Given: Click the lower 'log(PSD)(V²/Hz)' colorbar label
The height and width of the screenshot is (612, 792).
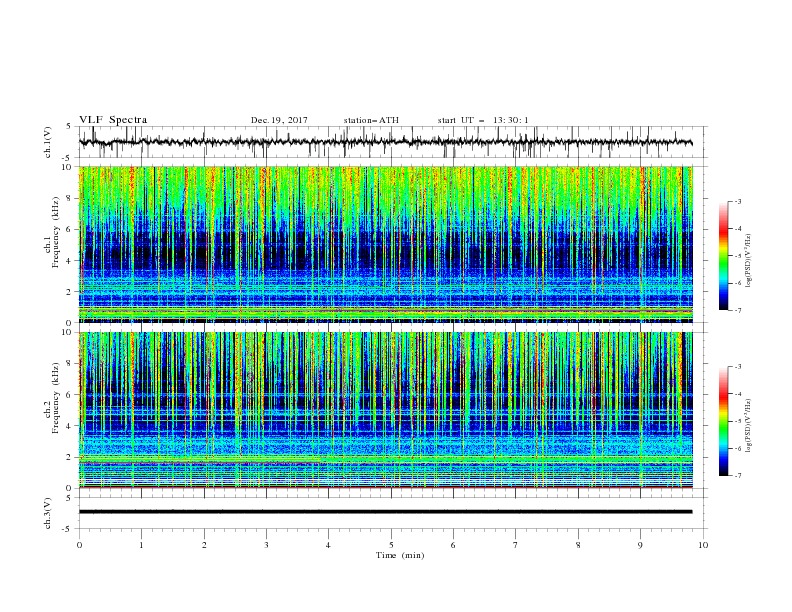Looking at the screenshot, I should pyautogui.click(x=749, y=426).
